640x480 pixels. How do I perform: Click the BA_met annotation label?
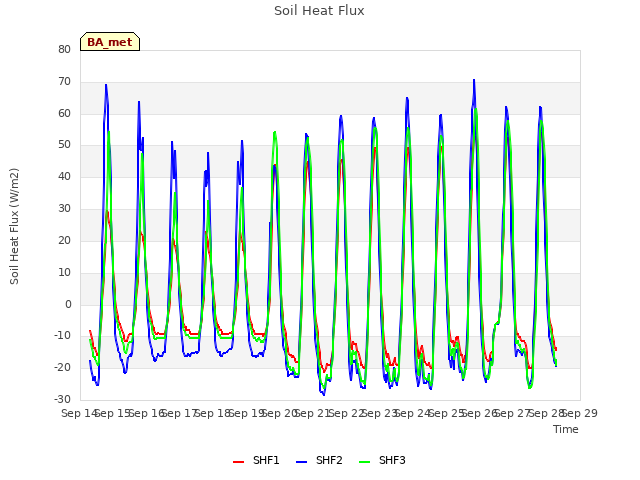pyautogui.click(x=110, y=42)
